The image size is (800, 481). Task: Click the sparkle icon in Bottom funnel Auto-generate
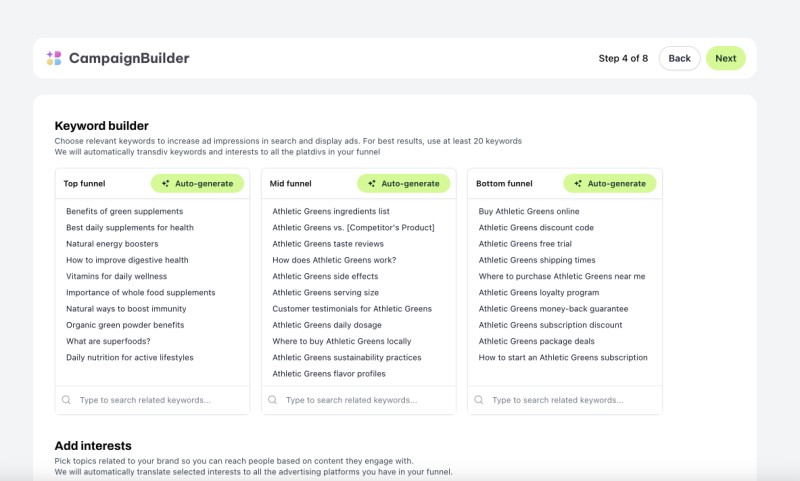click(x=578, y=184)
